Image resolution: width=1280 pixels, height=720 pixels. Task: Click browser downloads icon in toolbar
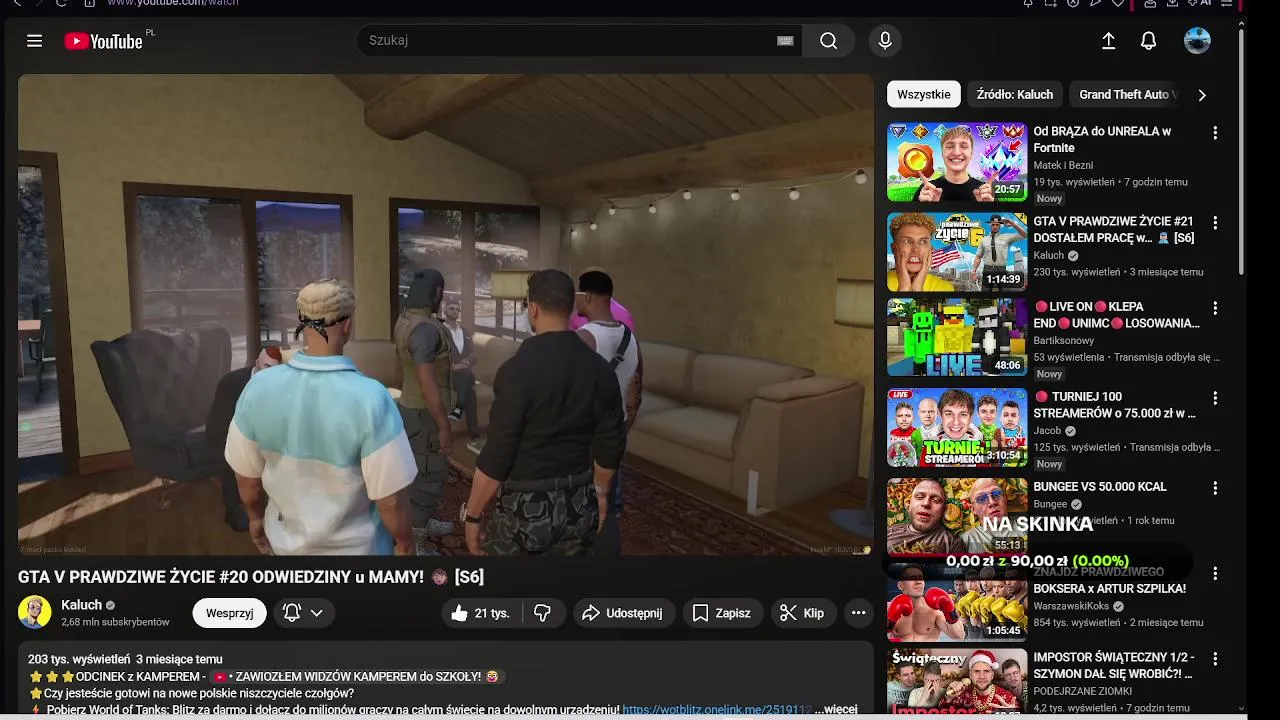click(x=1172, y=3)
